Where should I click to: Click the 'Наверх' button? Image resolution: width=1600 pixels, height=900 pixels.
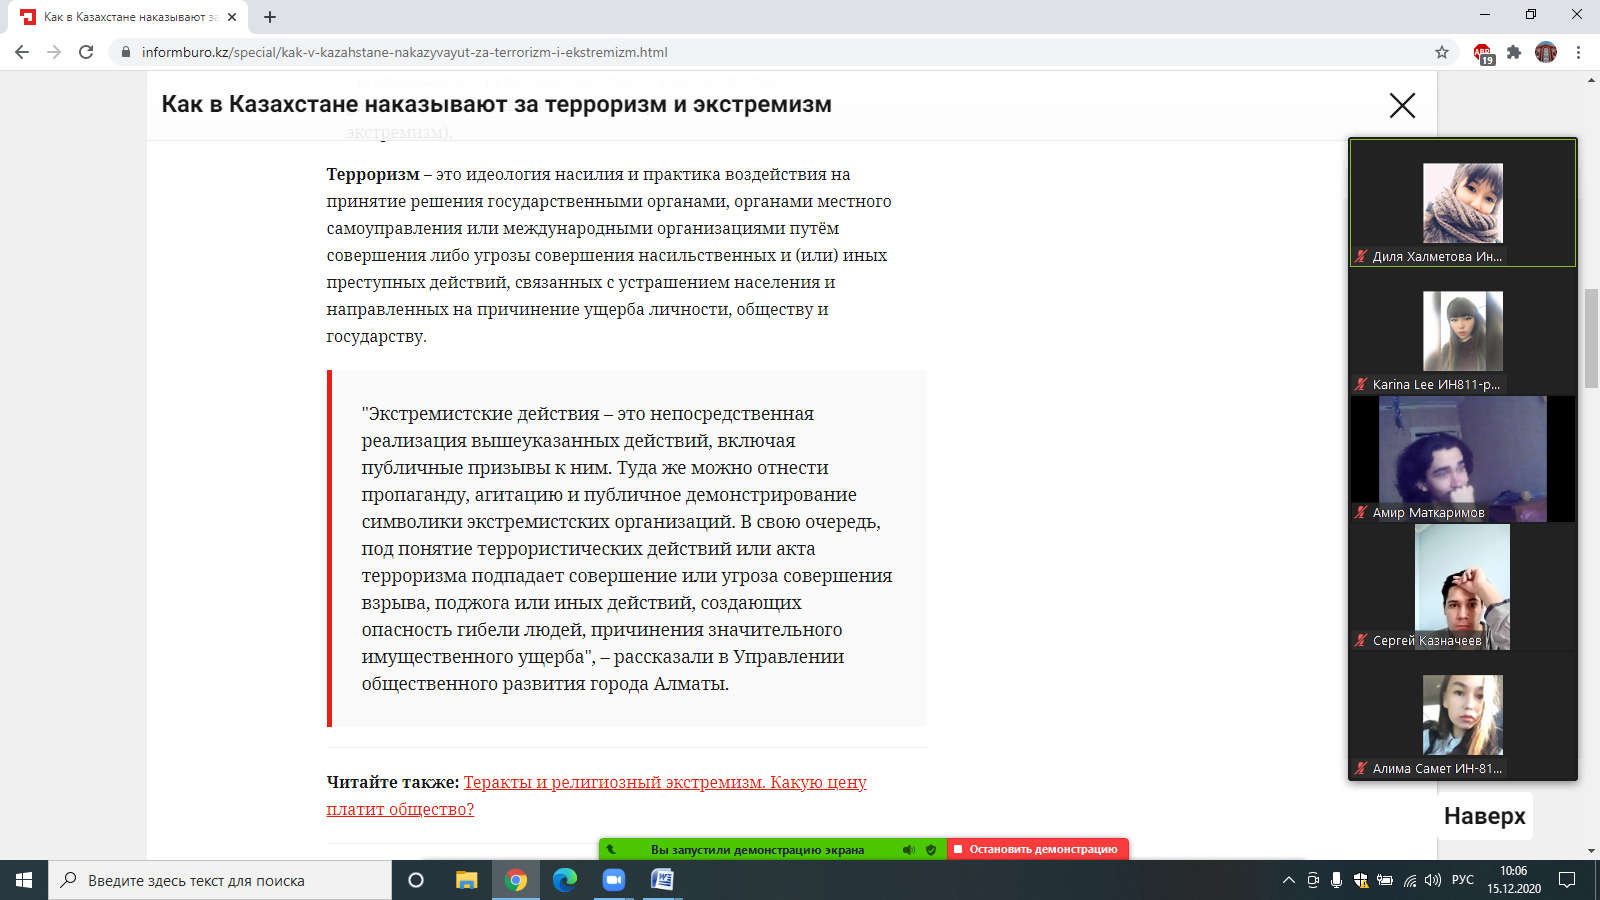1485,816
